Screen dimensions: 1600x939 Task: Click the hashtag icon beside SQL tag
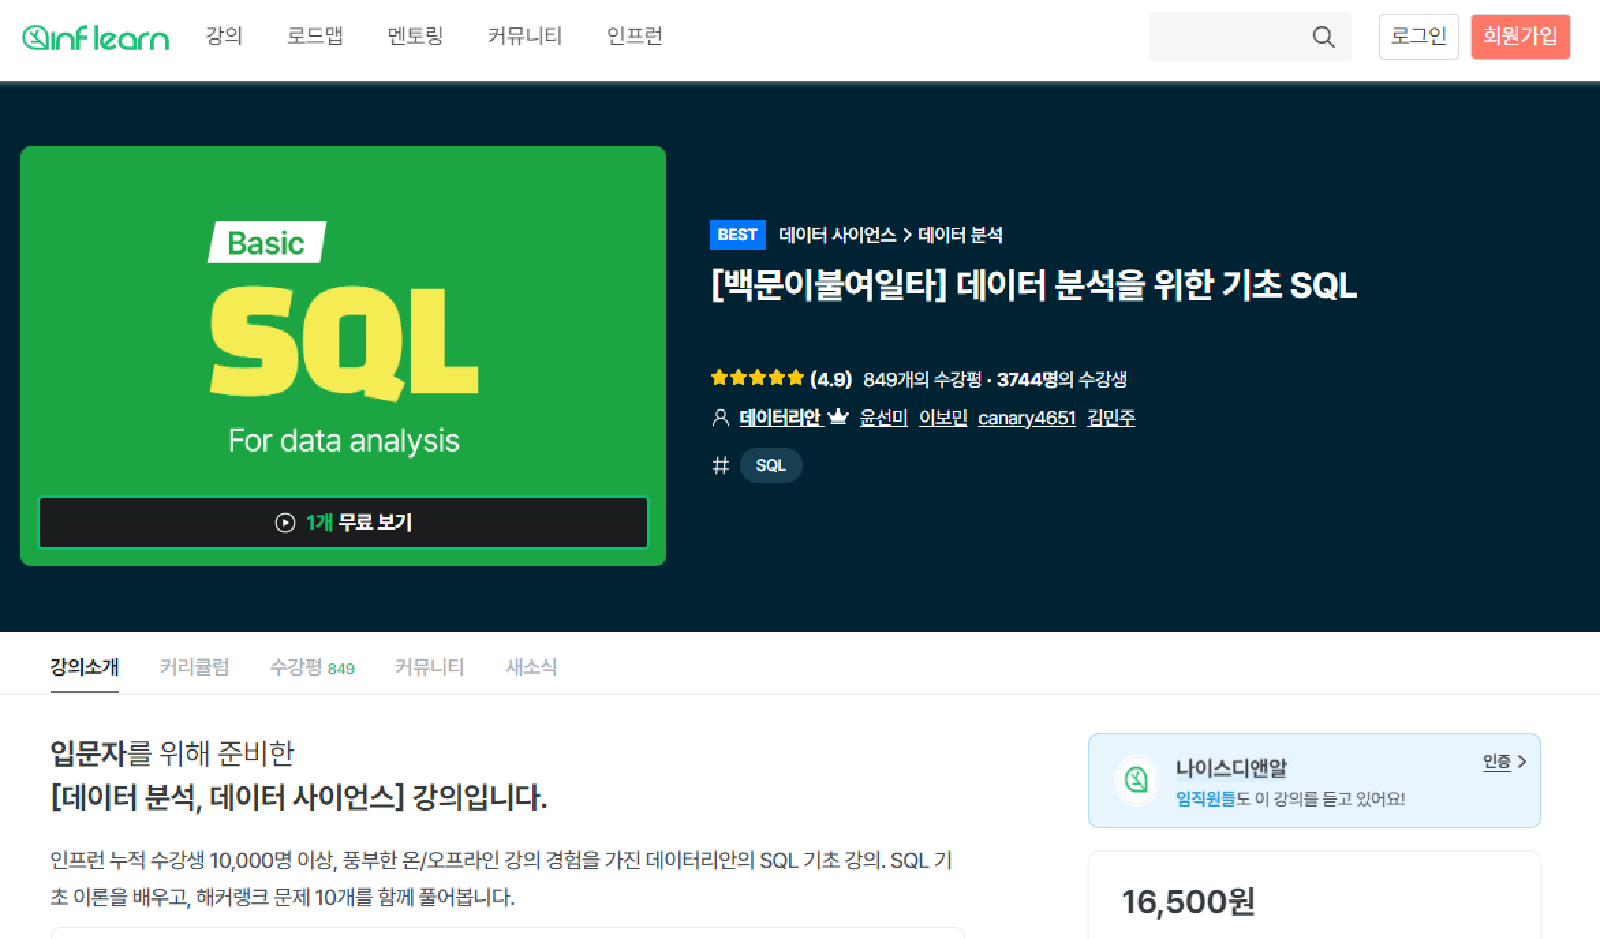pos(721,465)
